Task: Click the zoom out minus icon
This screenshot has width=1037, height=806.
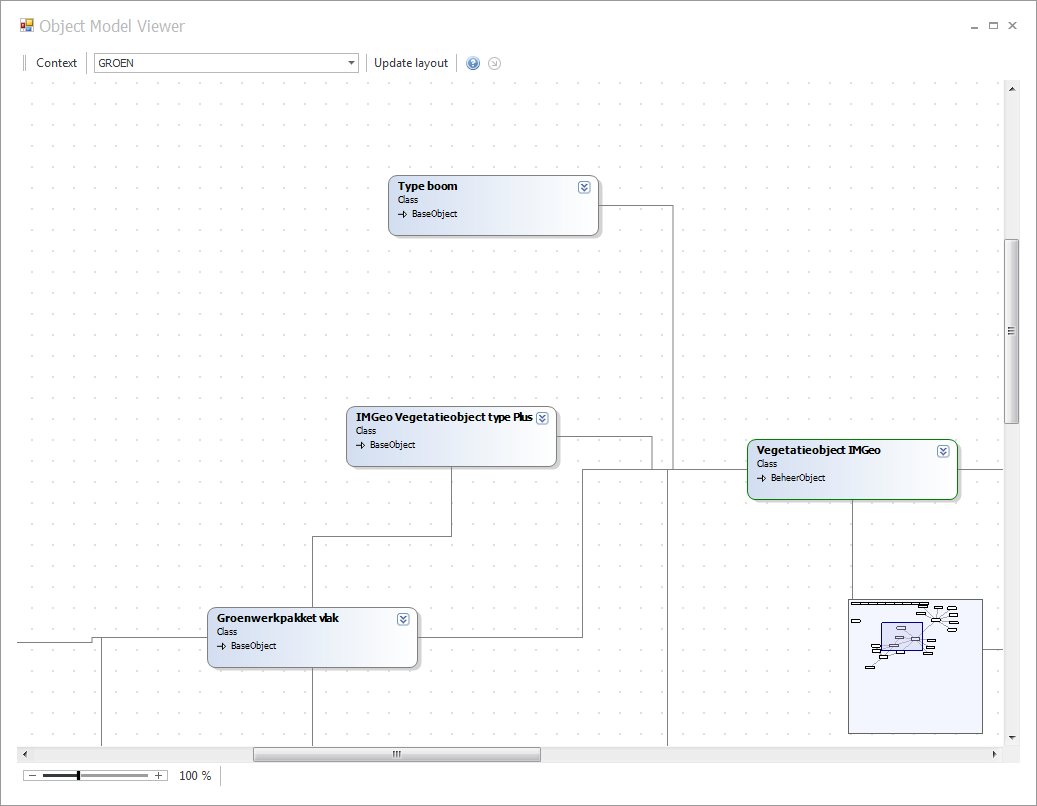Action: (x=32, y=775)
